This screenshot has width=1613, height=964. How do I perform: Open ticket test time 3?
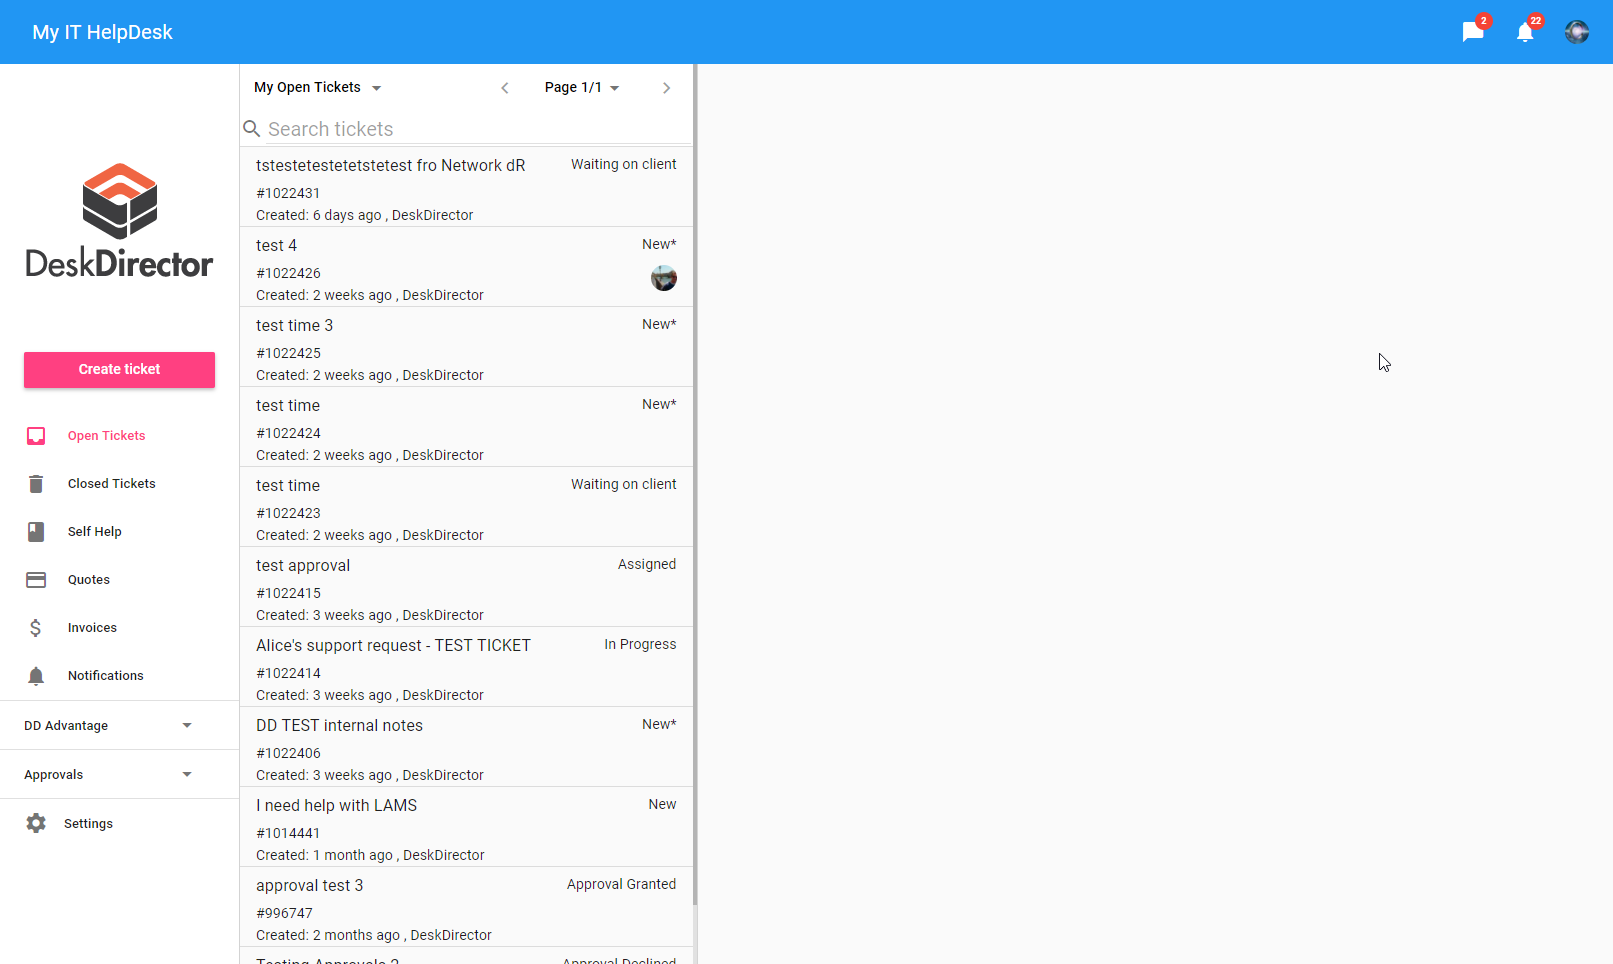[x=466, y=347]
